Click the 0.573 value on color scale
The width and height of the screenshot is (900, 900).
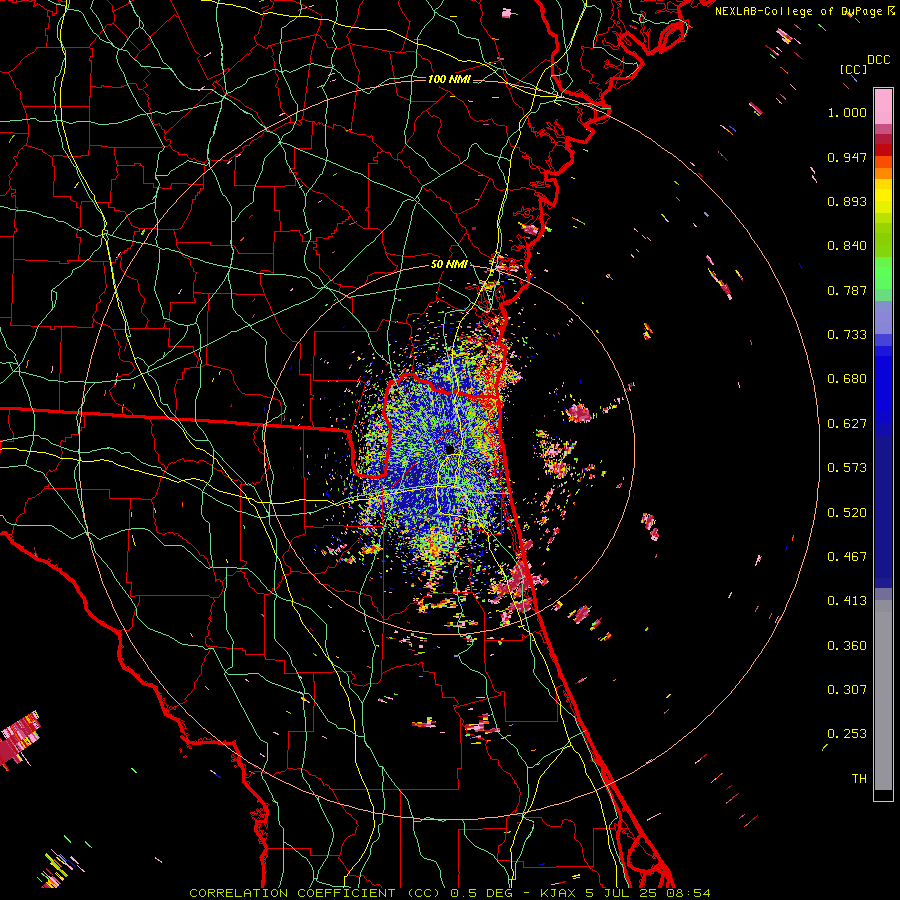(x=847, y=468)
